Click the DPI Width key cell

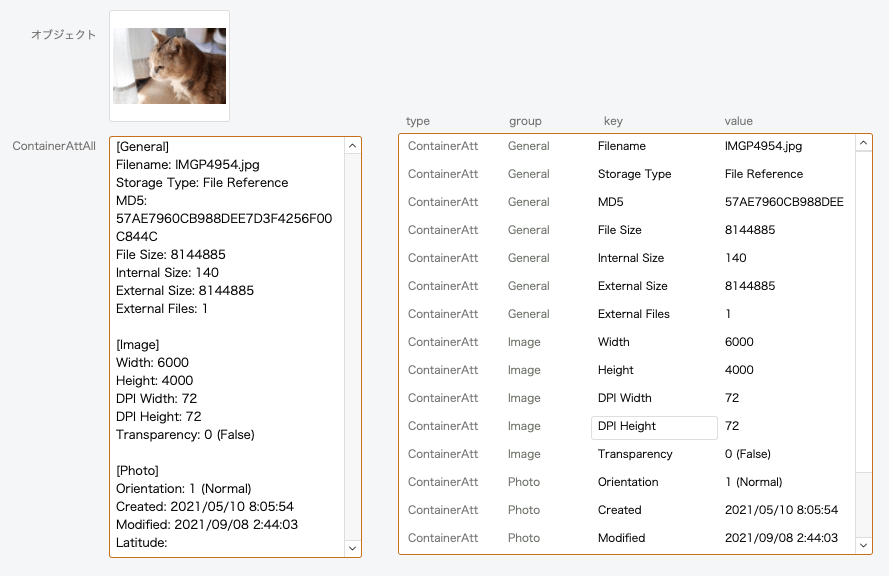click(624, 398)
